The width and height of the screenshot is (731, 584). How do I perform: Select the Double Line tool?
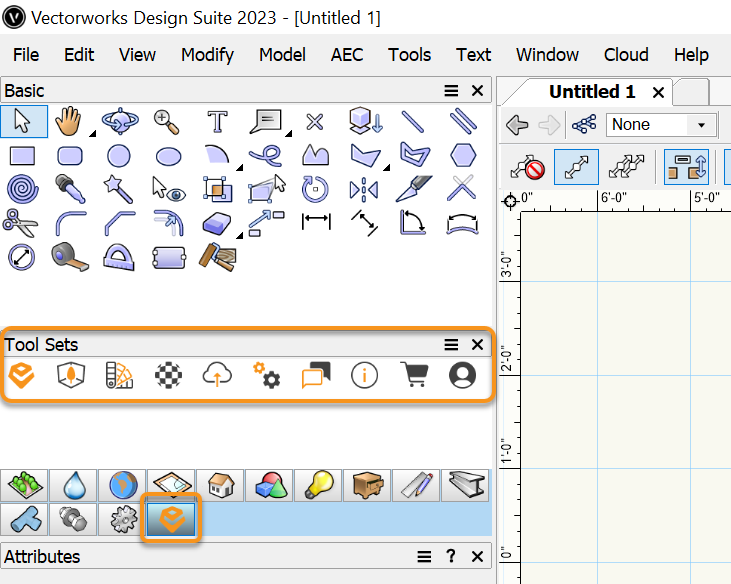tap(463, 121)
